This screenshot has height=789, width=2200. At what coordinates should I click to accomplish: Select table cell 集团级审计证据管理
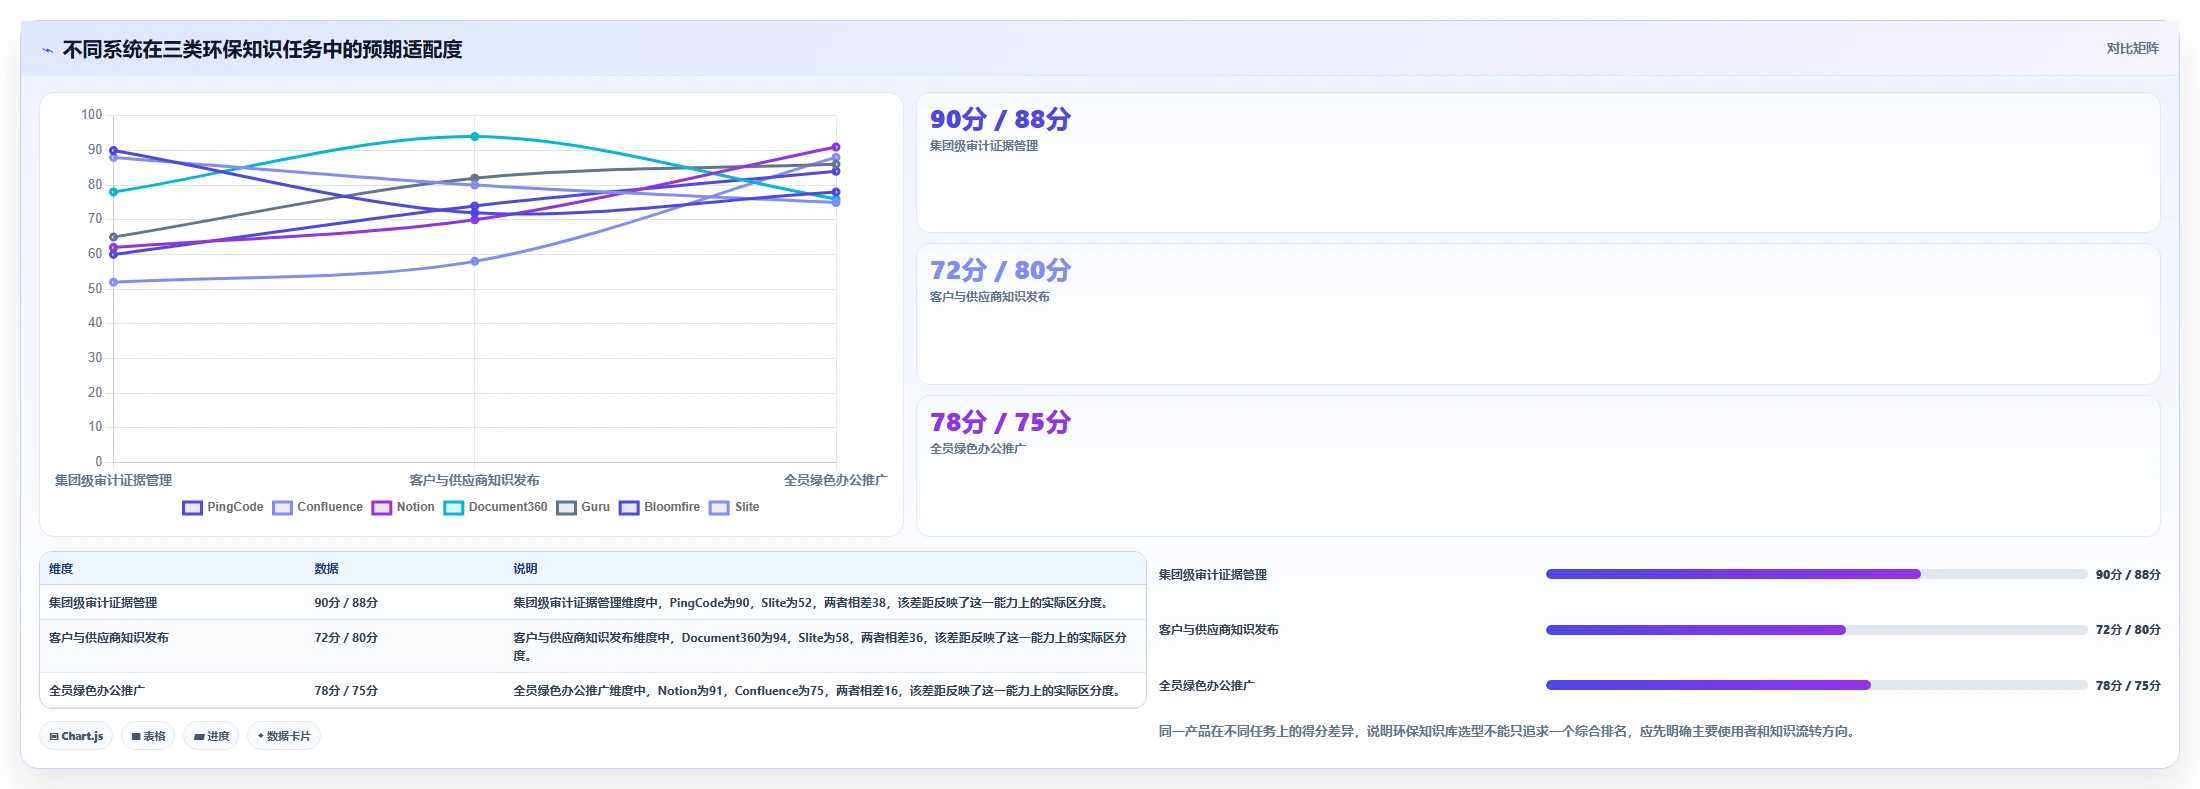pyautogui.click(x=103, y=603)
